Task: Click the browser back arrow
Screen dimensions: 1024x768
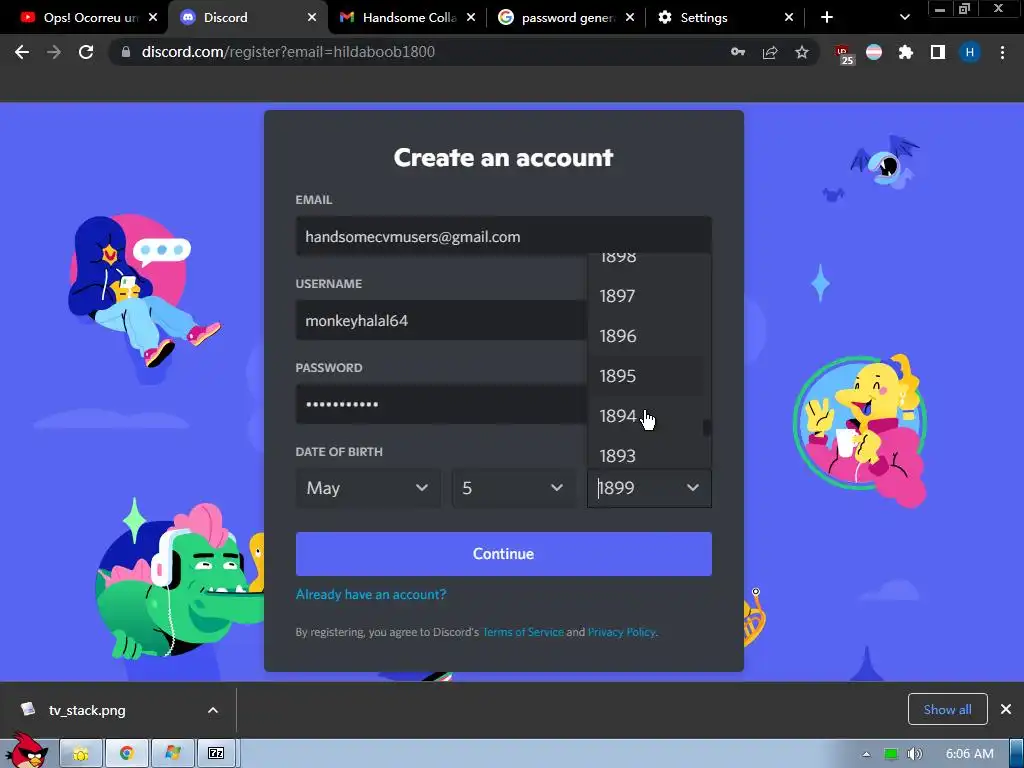Action: click(x=22, y=52)
